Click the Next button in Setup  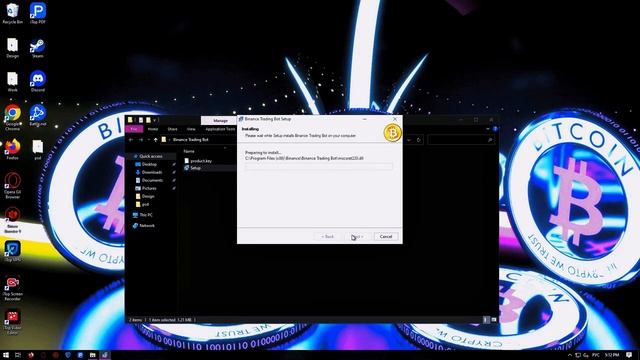pos(357,236)
